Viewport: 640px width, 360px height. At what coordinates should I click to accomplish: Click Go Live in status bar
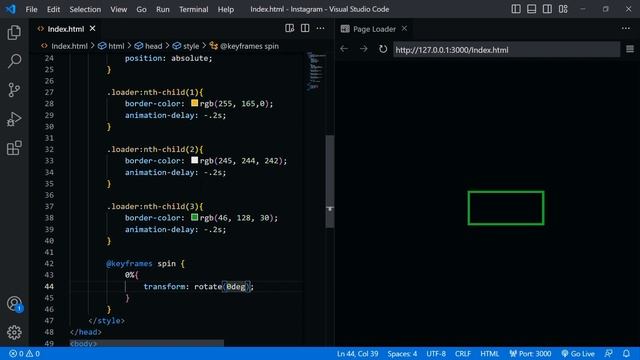click(578, 353)
